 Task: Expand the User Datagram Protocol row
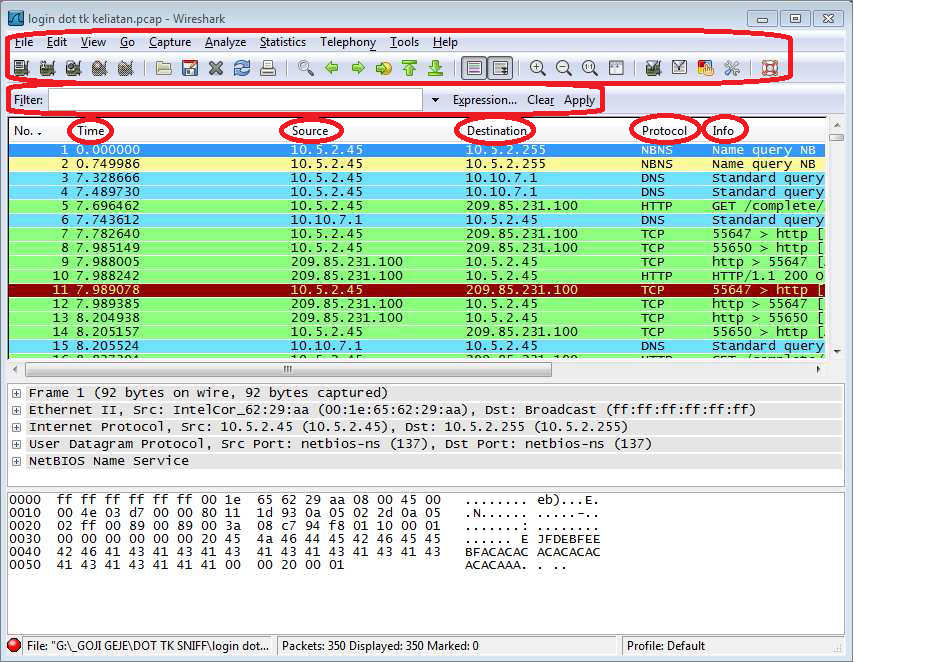16,444
